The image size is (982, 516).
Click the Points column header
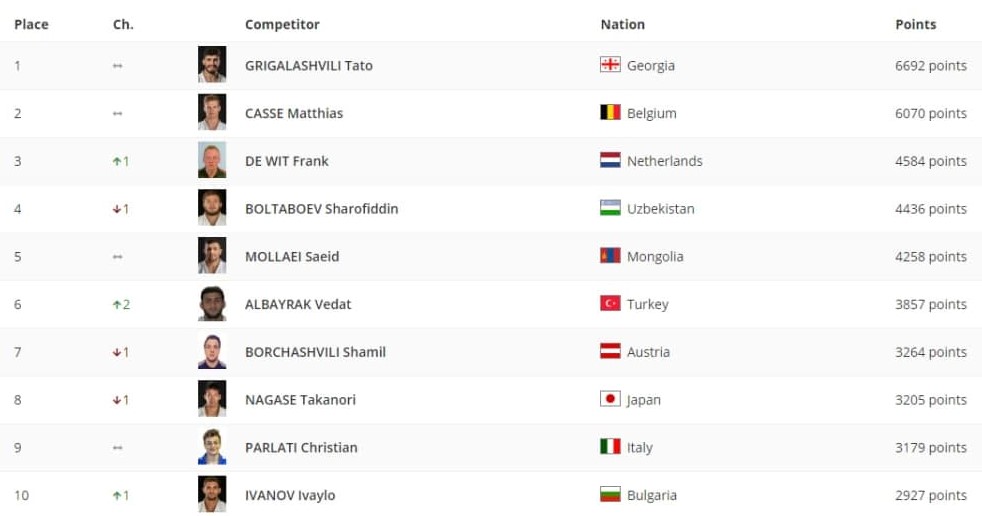tap(915, 24)
